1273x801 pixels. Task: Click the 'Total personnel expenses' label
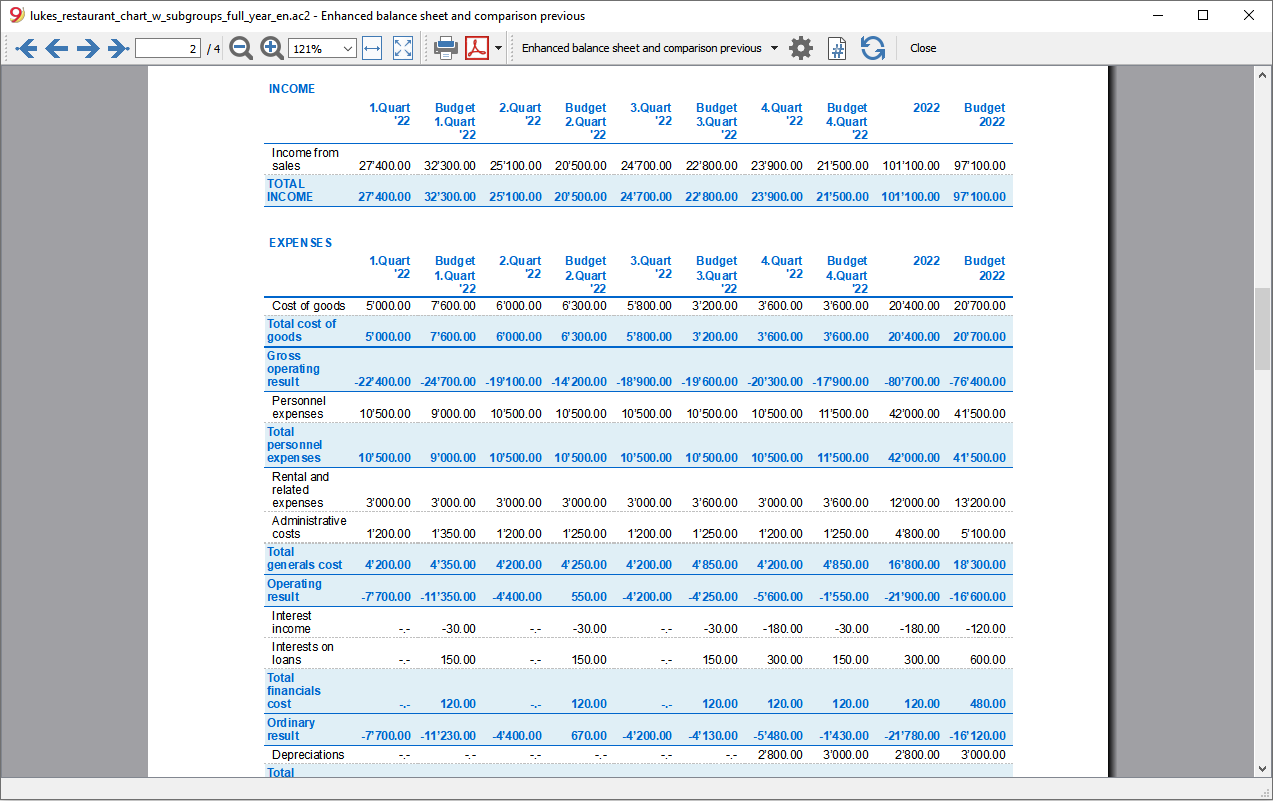pyautogui.click(x=295, y=445)
